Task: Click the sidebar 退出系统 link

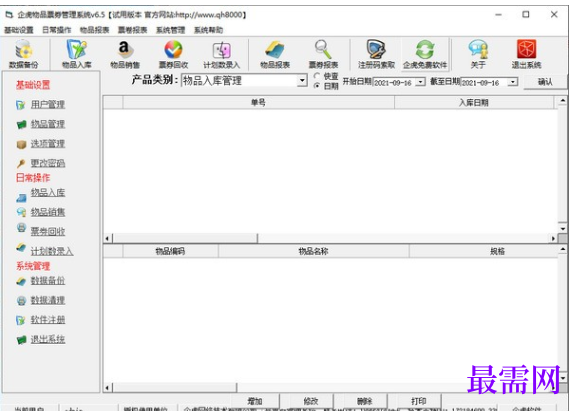Action: [x=48, y=339]
